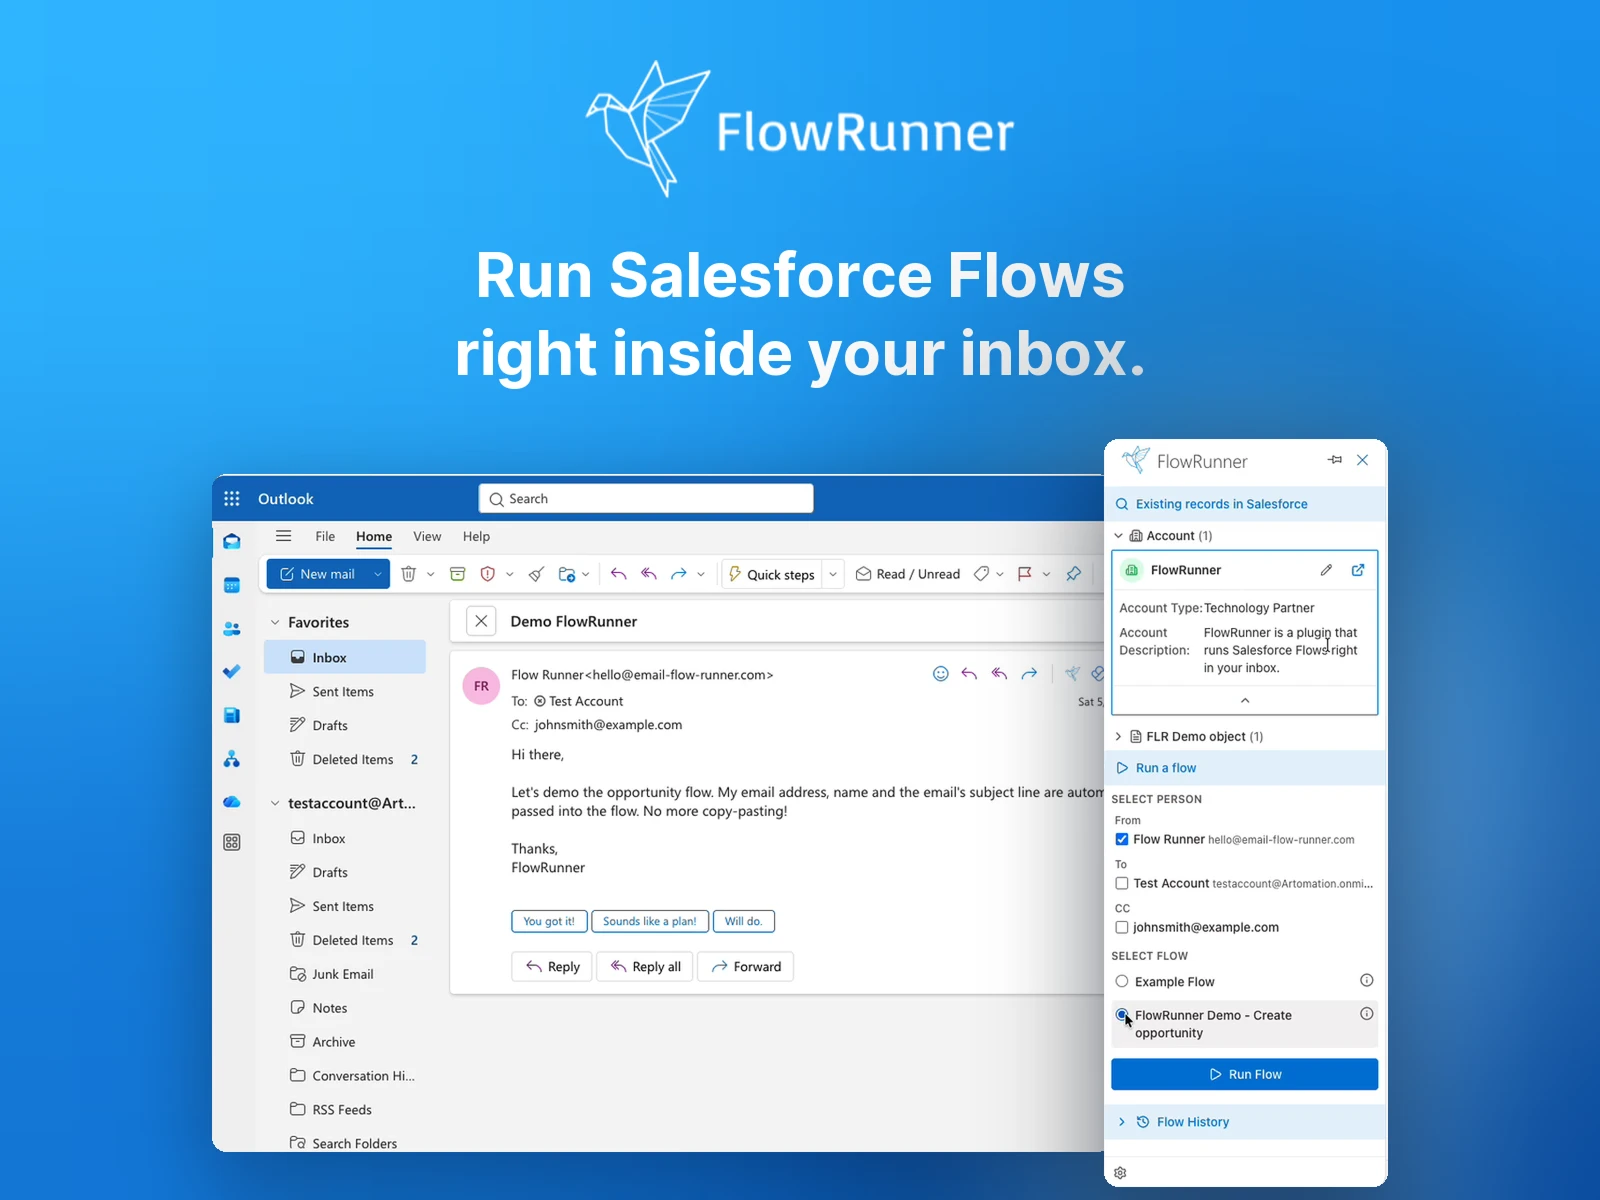Click the Move to folder icon
Viewport: 1600px width, 1200px height.
click(x=567, y=574)
